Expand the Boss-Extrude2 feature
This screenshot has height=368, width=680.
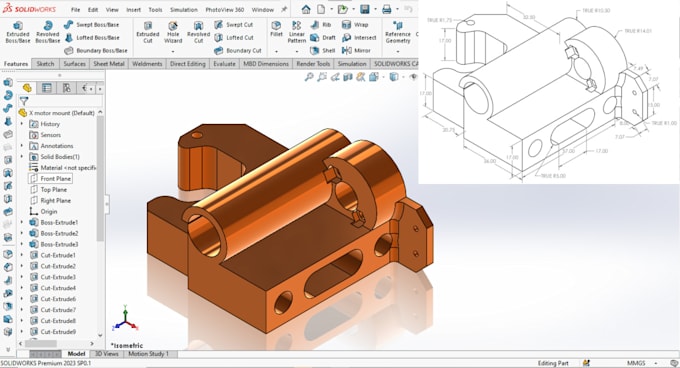(x=22, y=233)
